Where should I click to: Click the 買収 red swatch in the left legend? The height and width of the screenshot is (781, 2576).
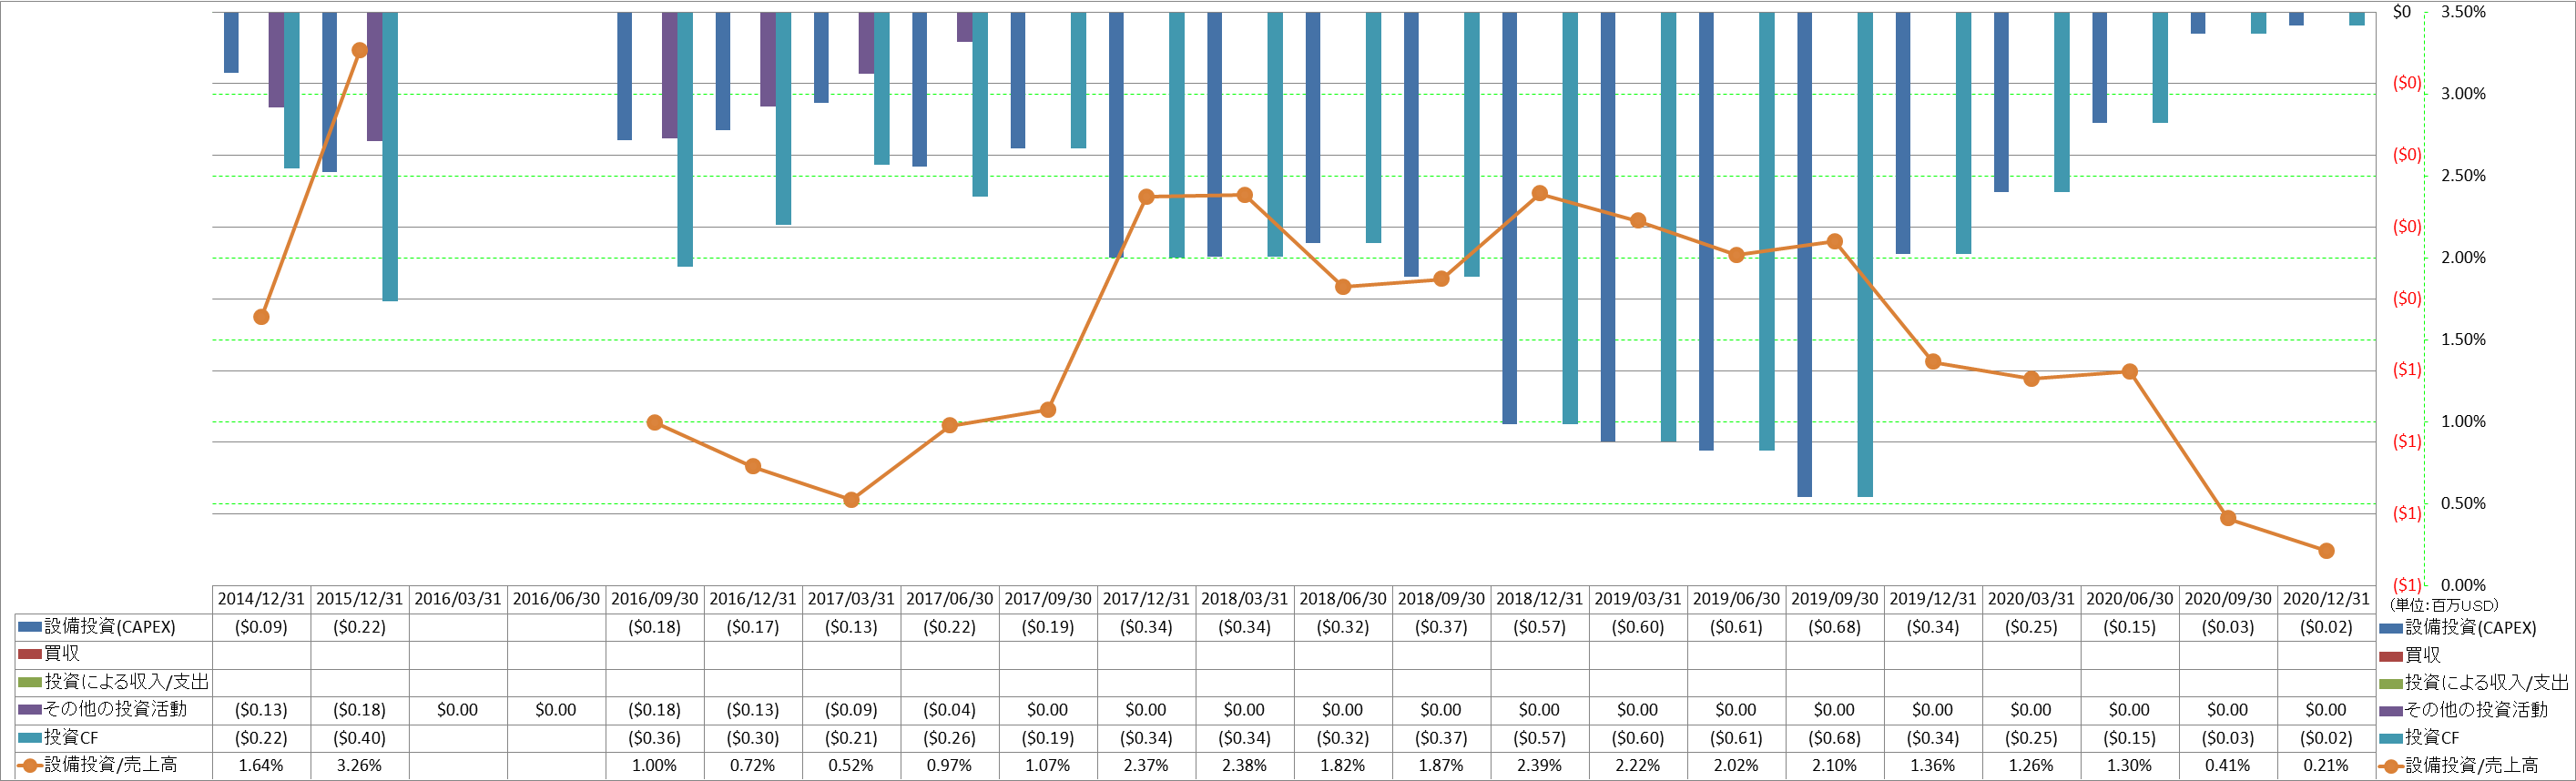[30, 654]
